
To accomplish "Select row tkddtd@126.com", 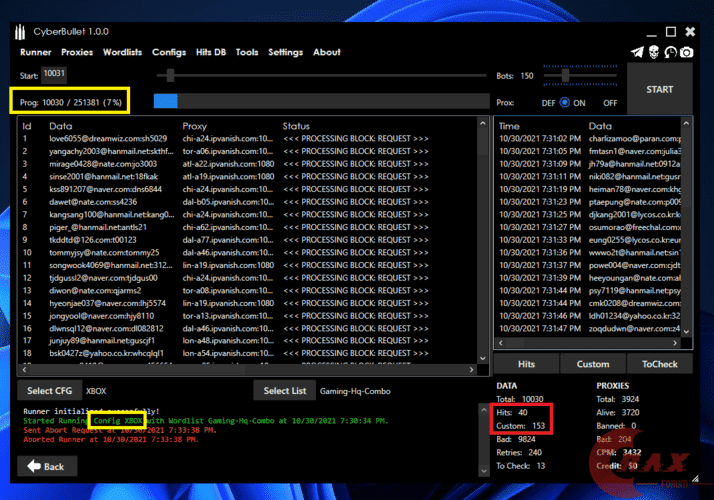I will click(248, 240).
